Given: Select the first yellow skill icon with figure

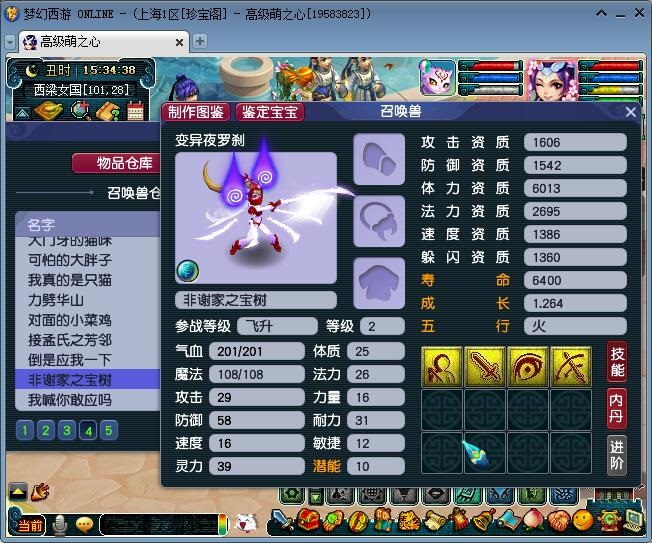Looking at the screenshot, I should click(x=442, y=367).
